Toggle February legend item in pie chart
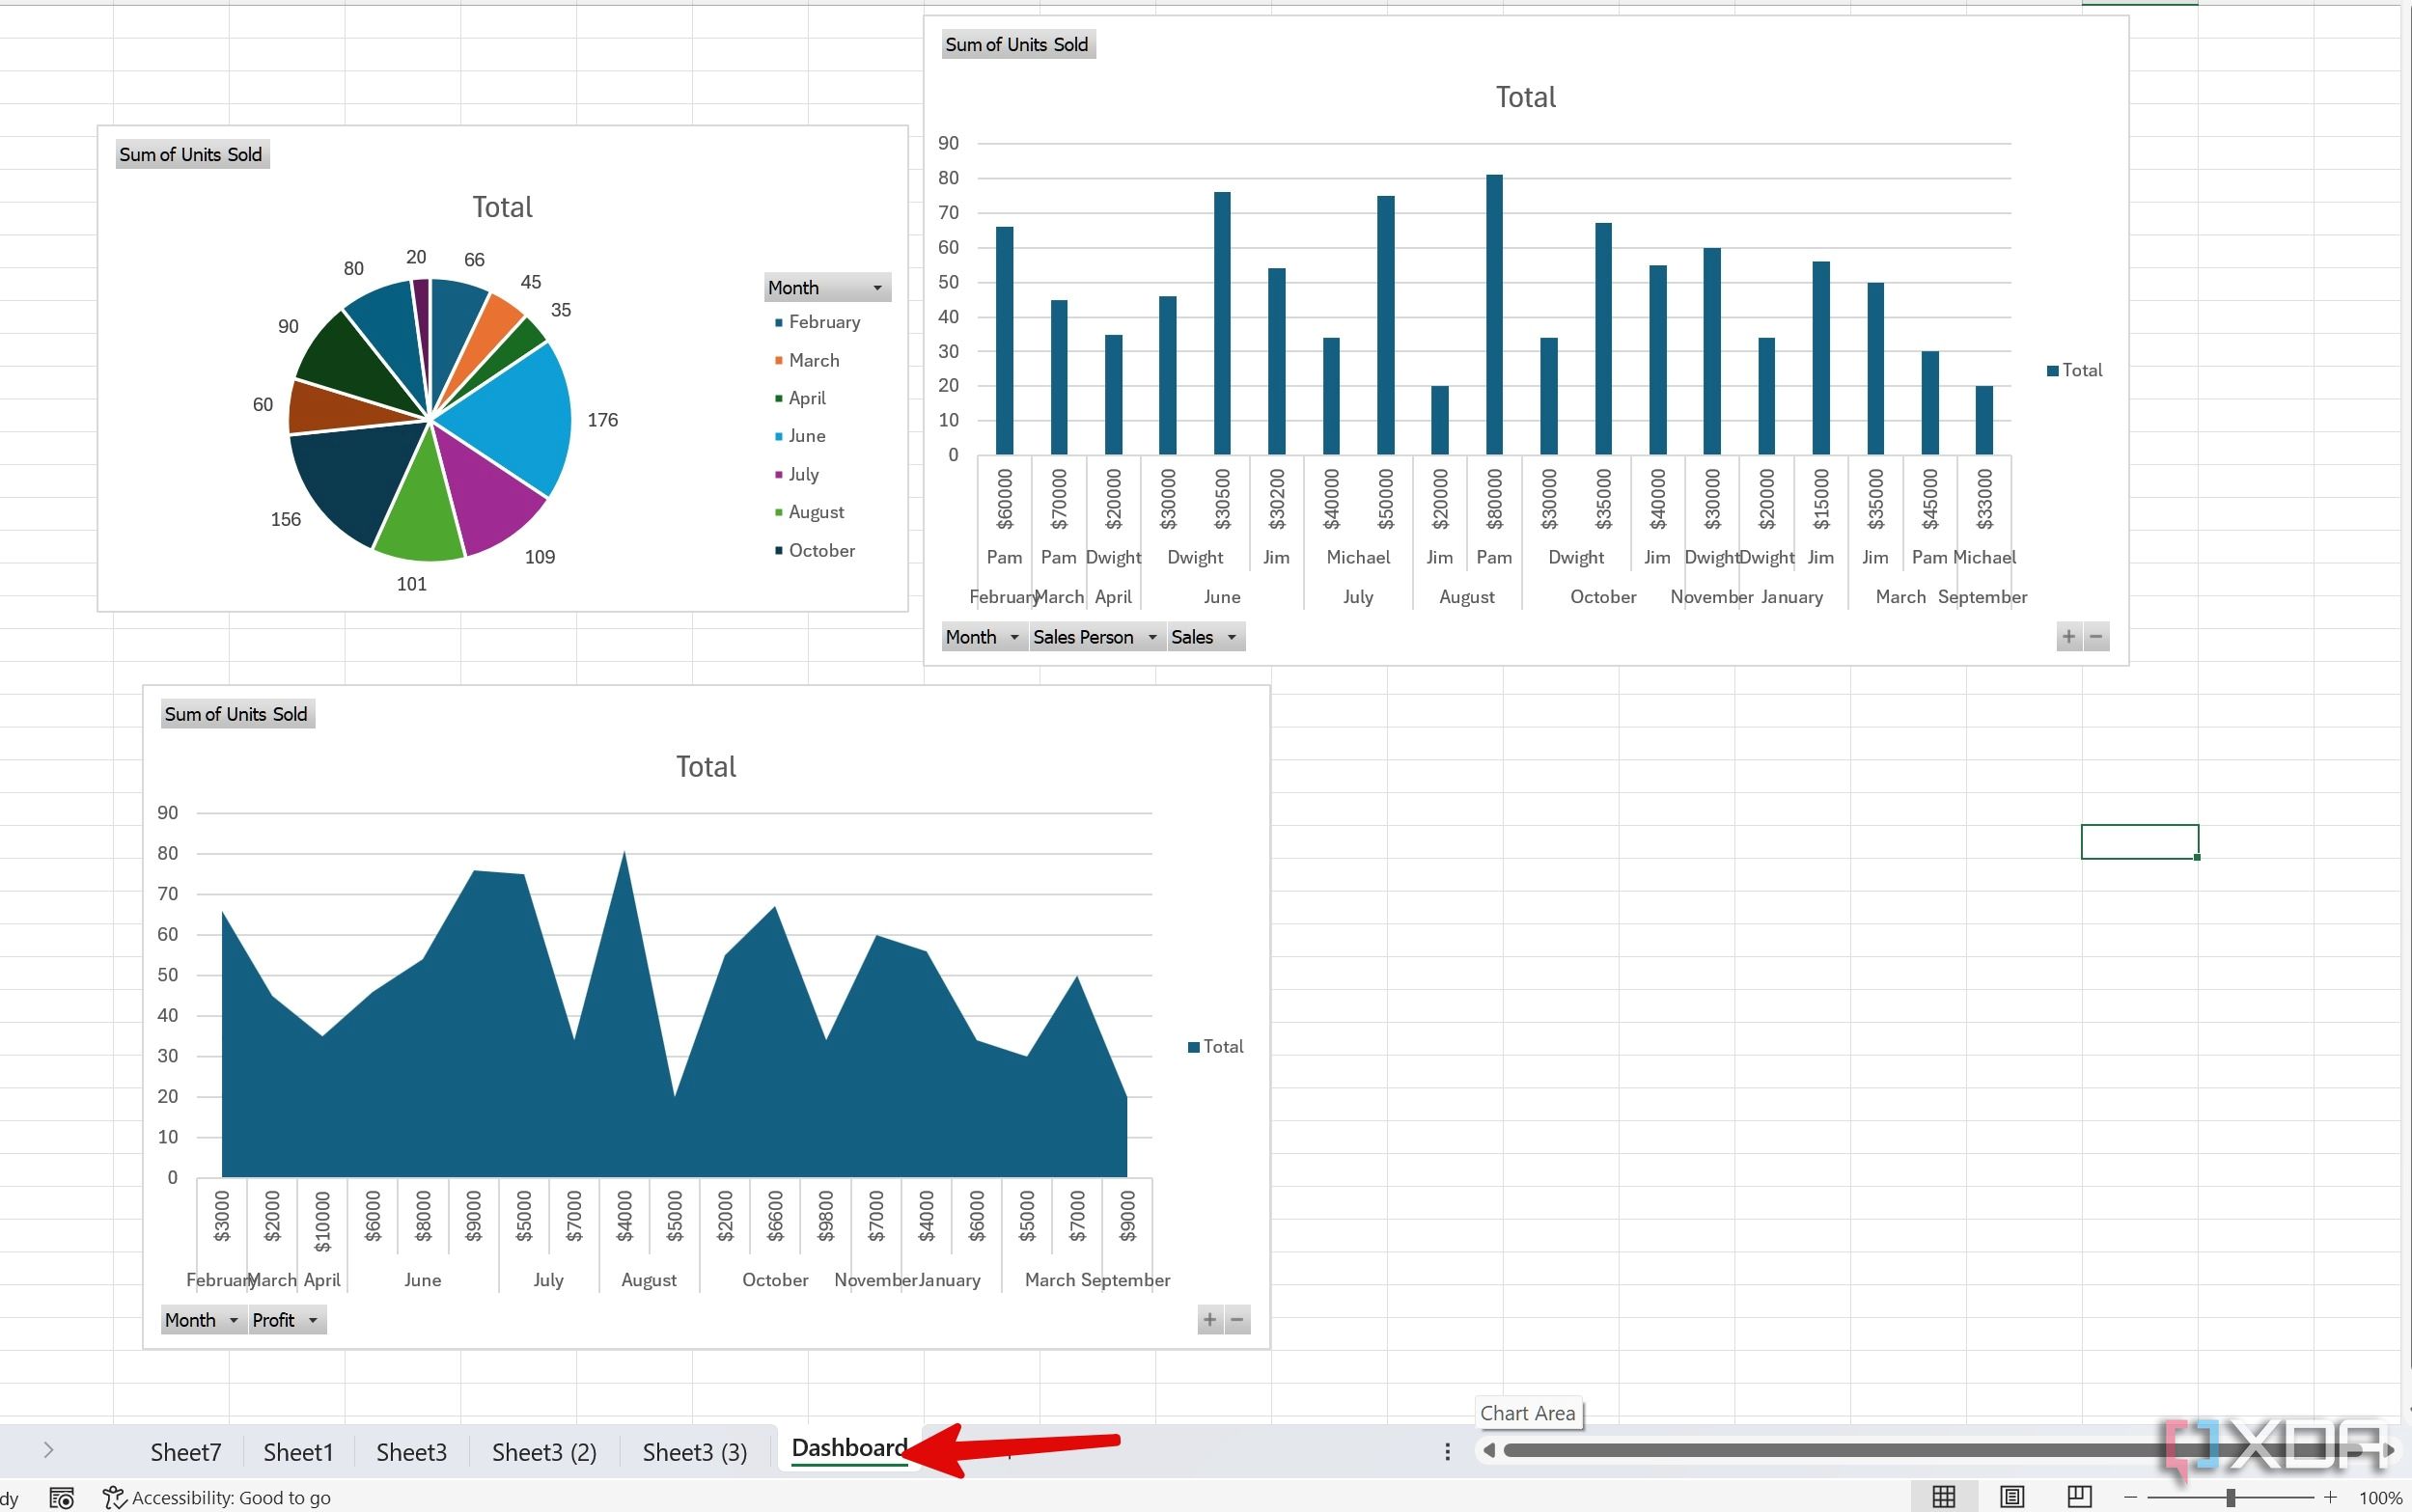The height and width of the screenshot is (1512, 2412). pyautogui.click(x=820, y=320)
